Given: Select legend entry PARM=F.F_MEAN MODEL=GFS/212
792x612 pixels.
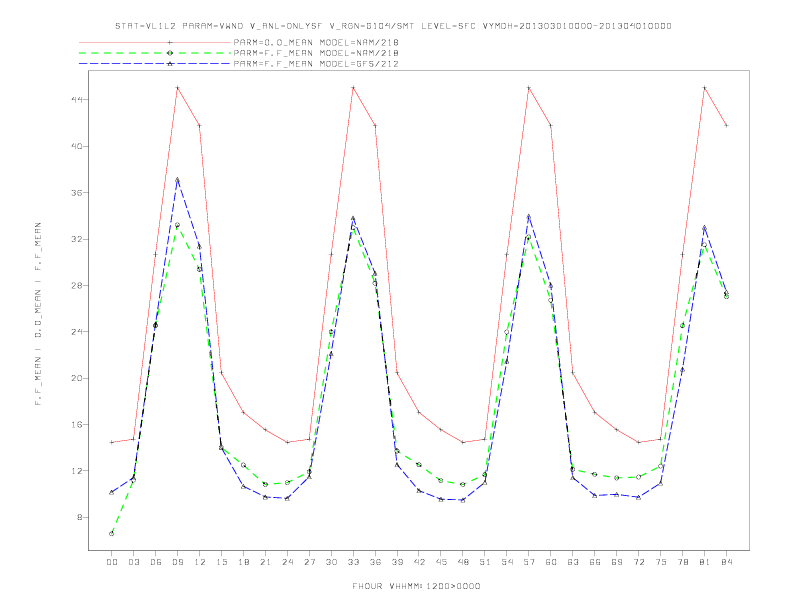Looking at the screenshot, I should pyautogui.click(x=316, y=64).
